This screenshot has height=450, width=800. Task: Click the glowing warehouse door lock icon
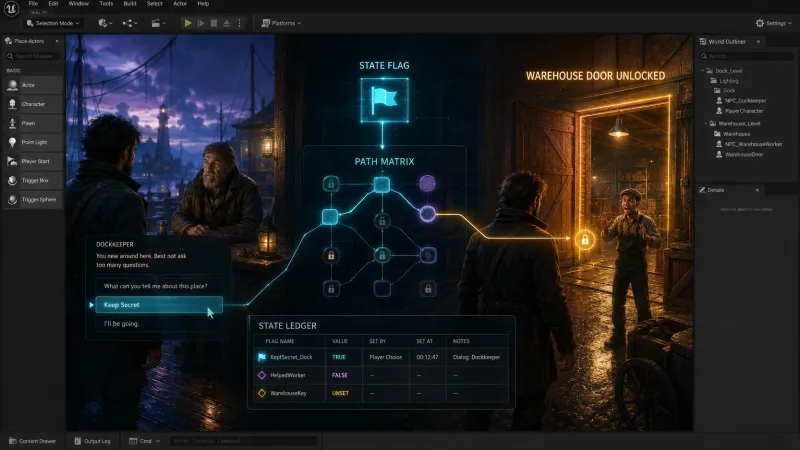[x=585, y=239]
